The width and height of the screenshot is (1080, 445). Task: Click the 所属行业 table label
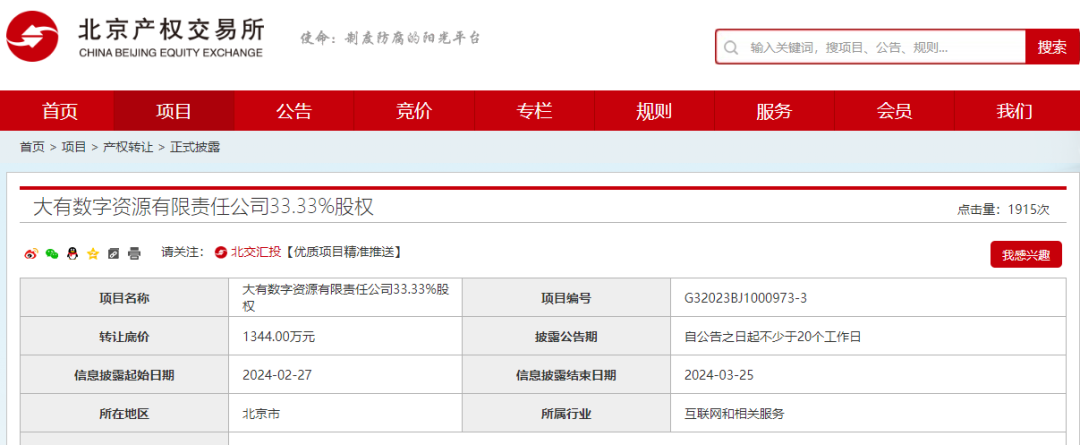coord(565,414)
